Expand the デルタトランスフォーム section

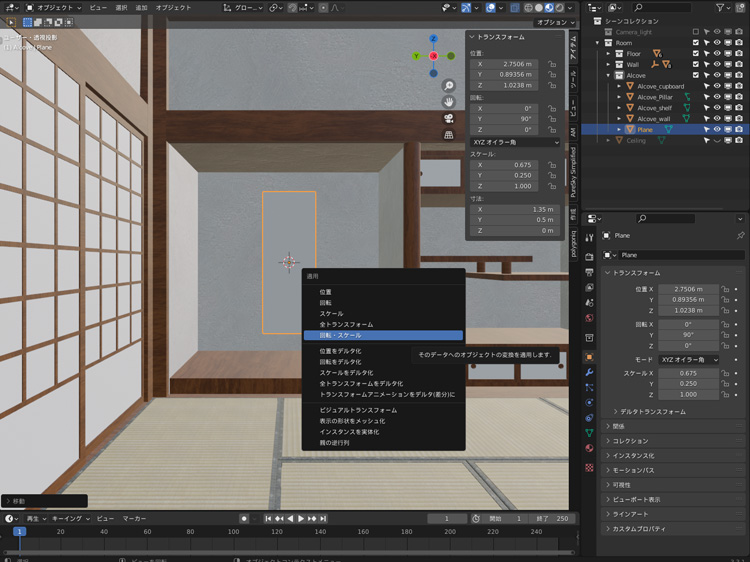pos(649,411)
